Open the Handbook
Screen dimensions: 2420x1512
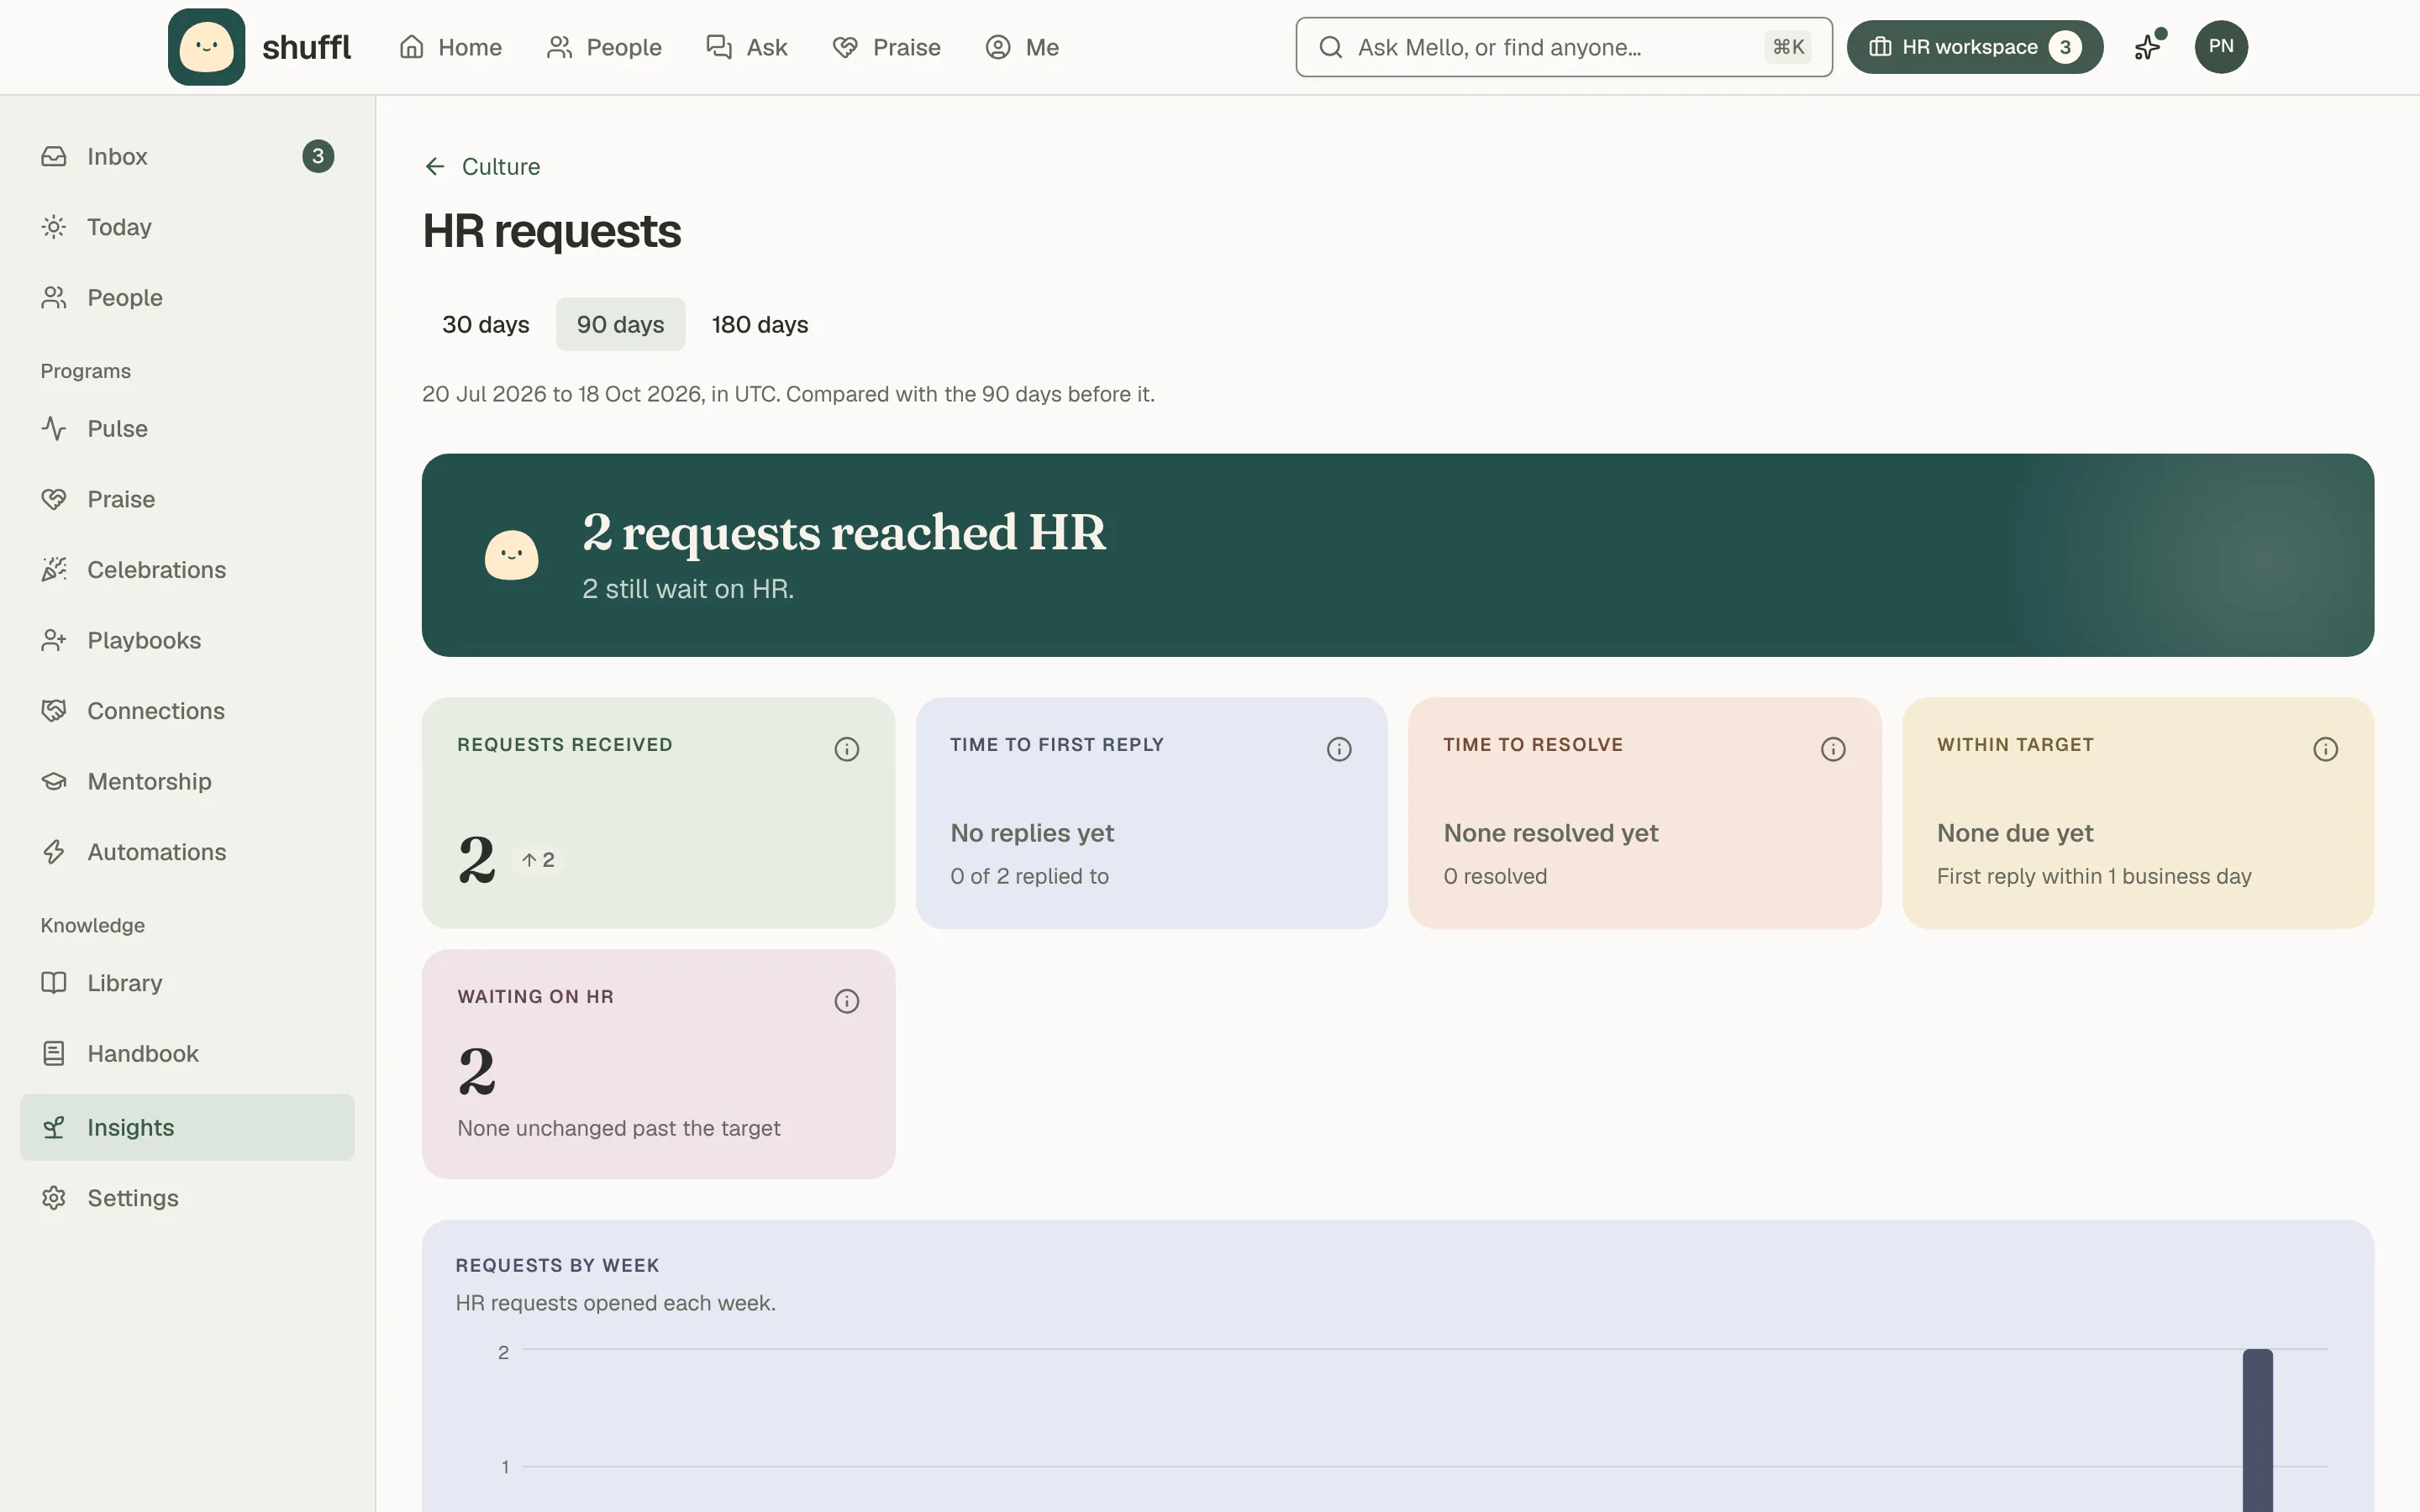[187, 1053]
